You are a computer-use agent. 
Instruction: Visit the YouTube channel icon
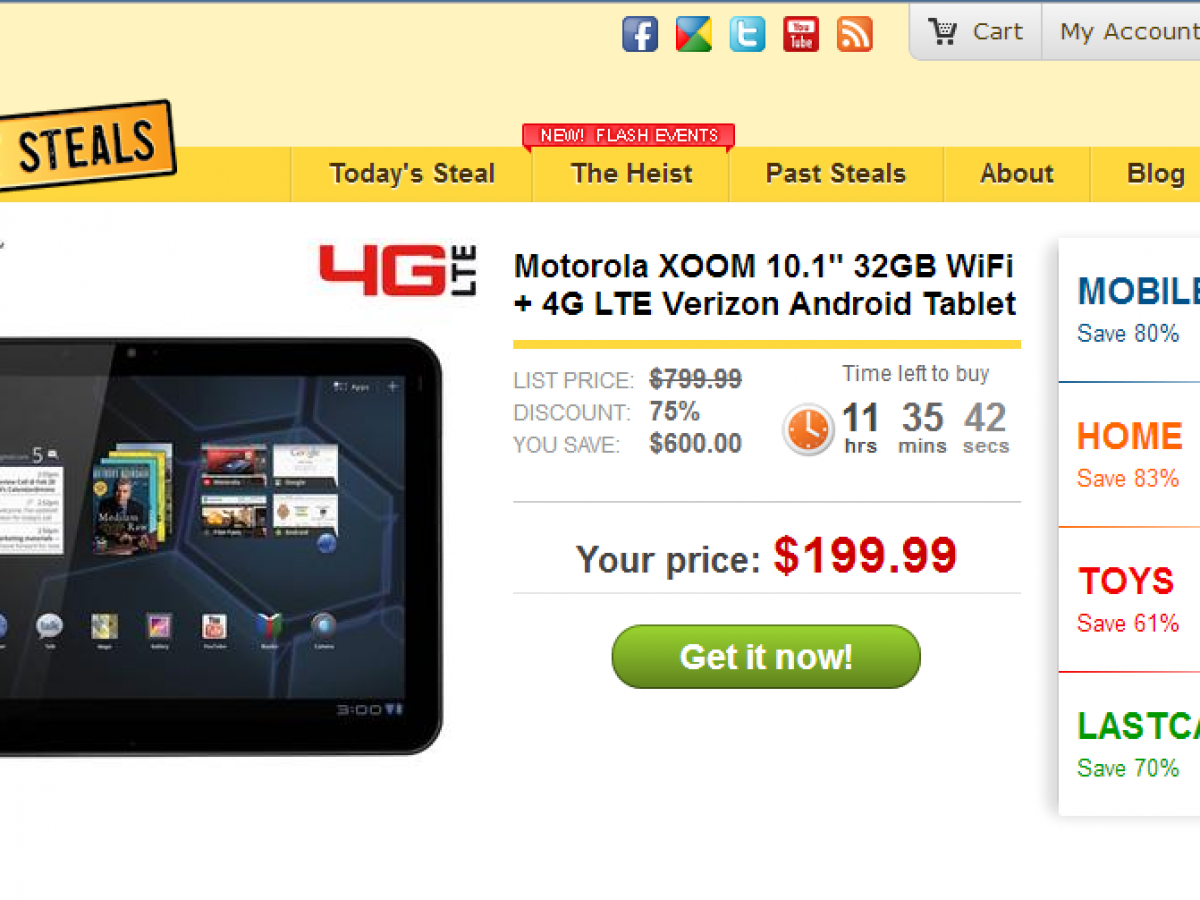[x=801, y=34]
